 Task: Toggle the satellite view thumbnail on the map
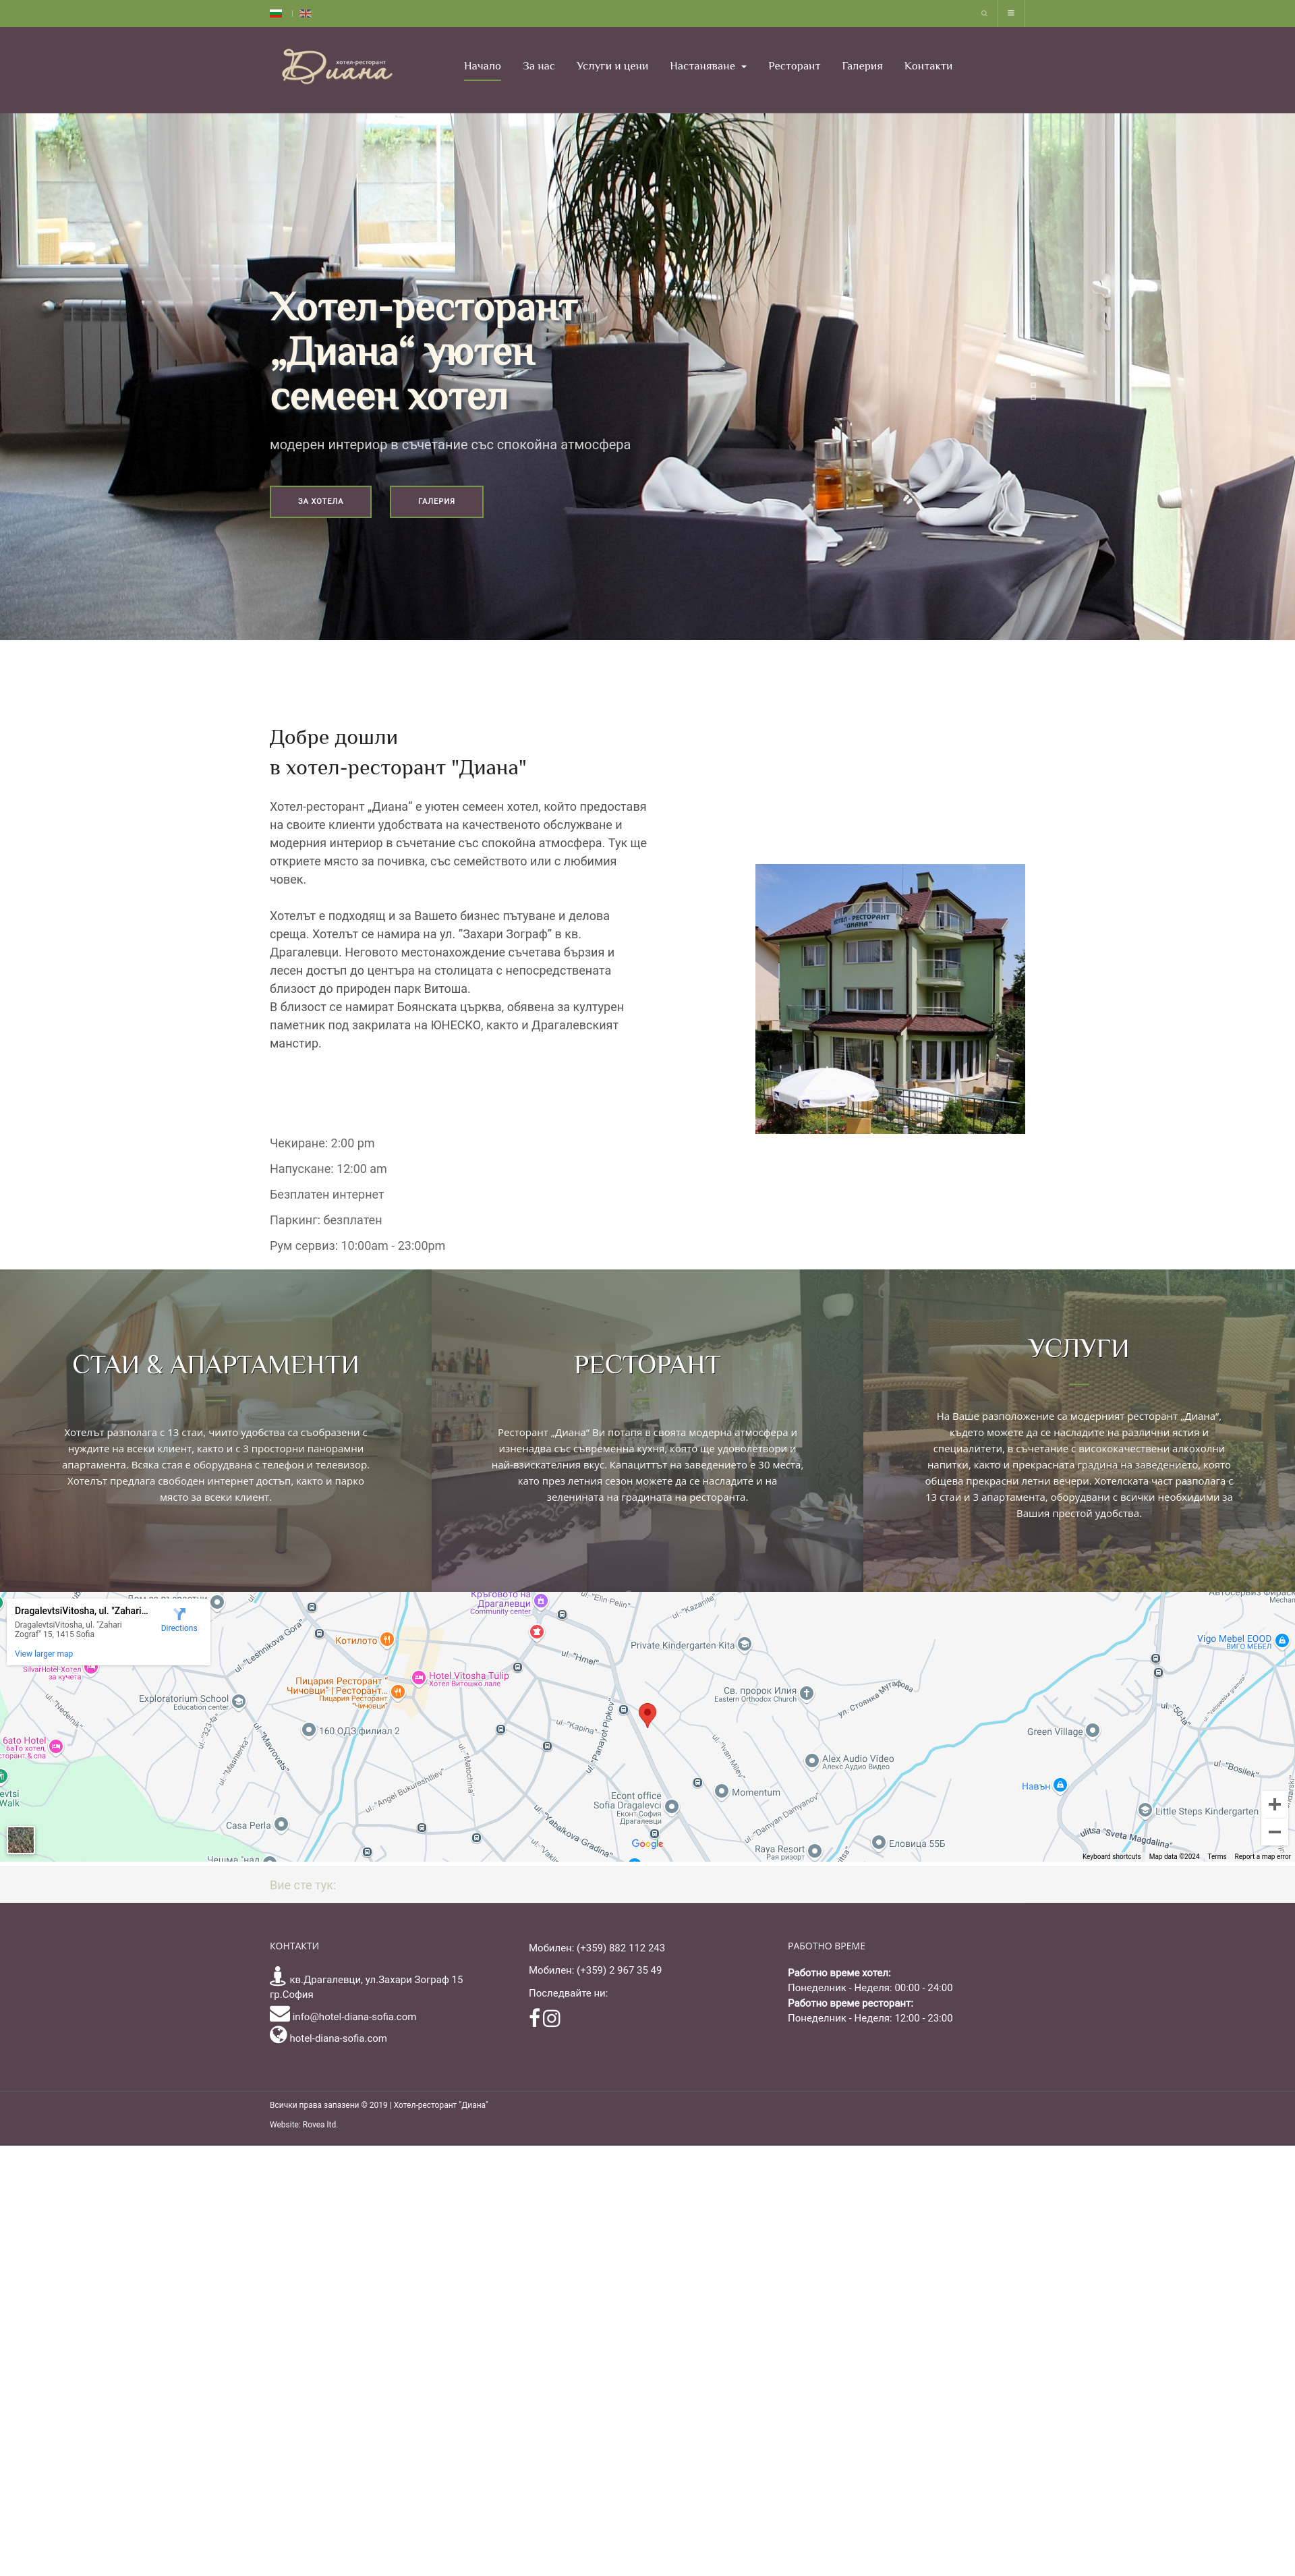(x=21, y=1839)
